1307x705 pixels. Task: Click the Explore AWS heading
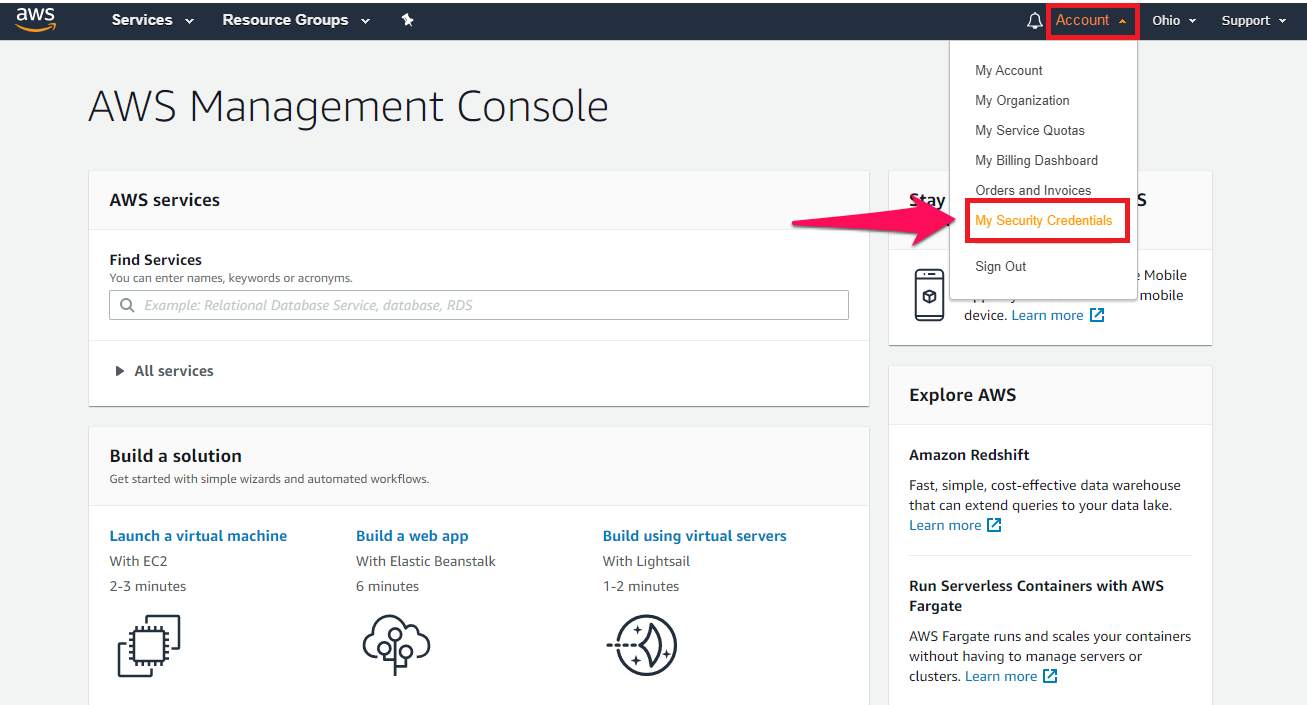(963, 395)
